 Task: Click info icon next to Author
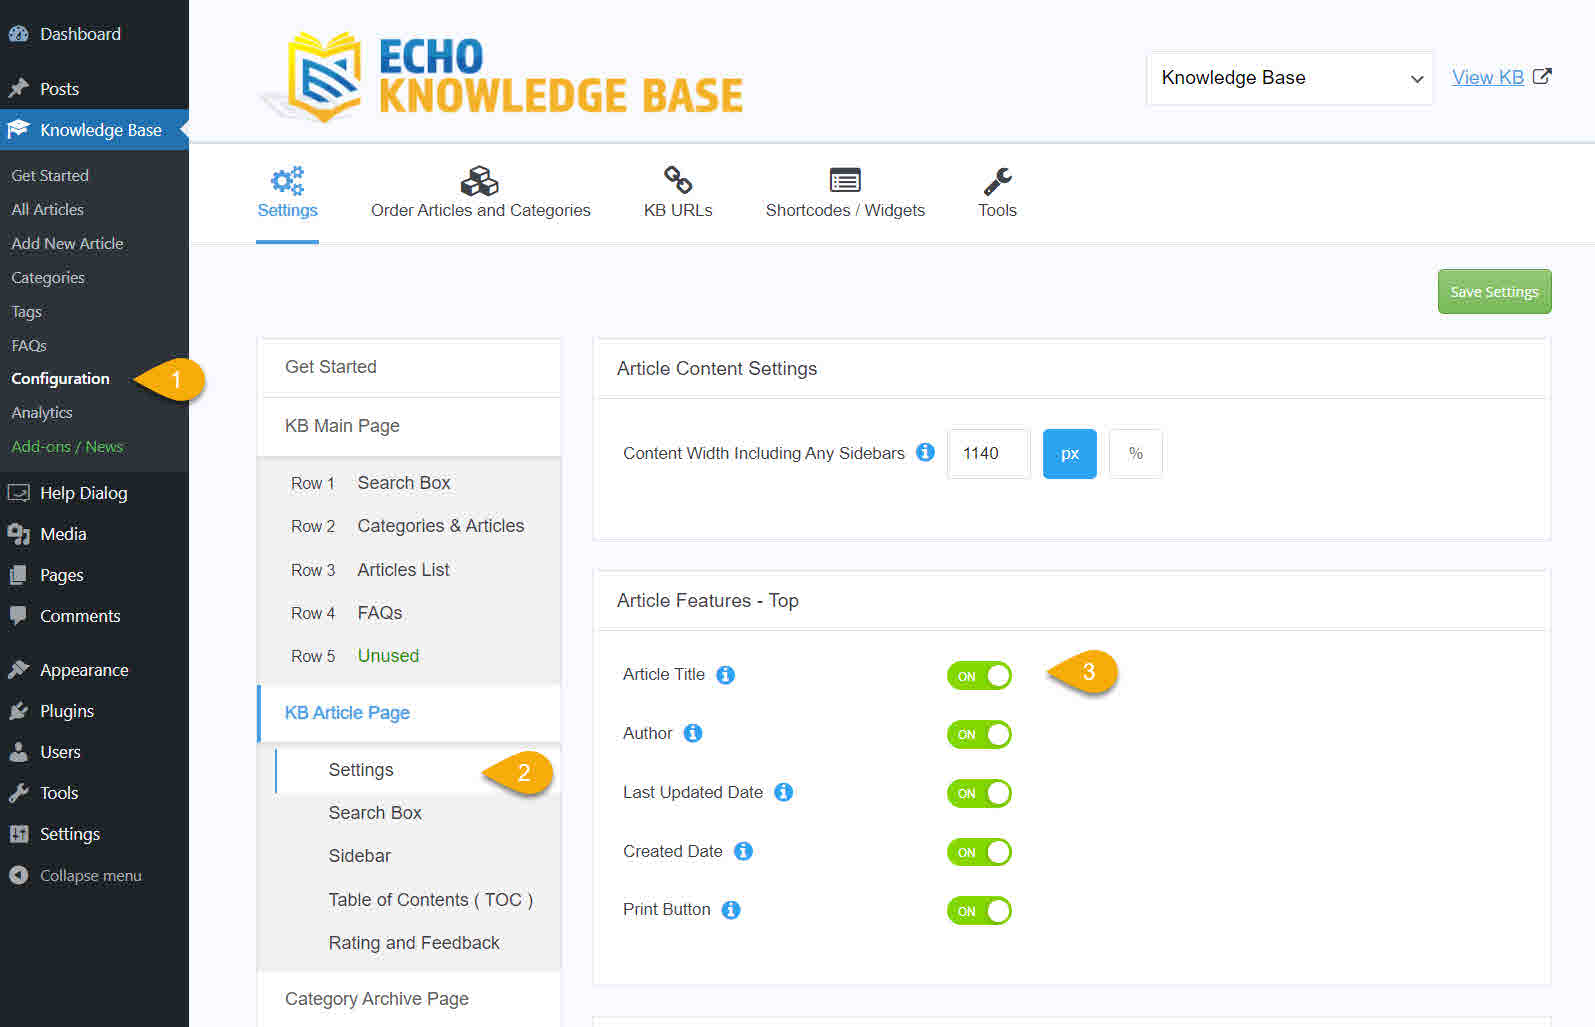pyautogui.click(x=693, y=733)
